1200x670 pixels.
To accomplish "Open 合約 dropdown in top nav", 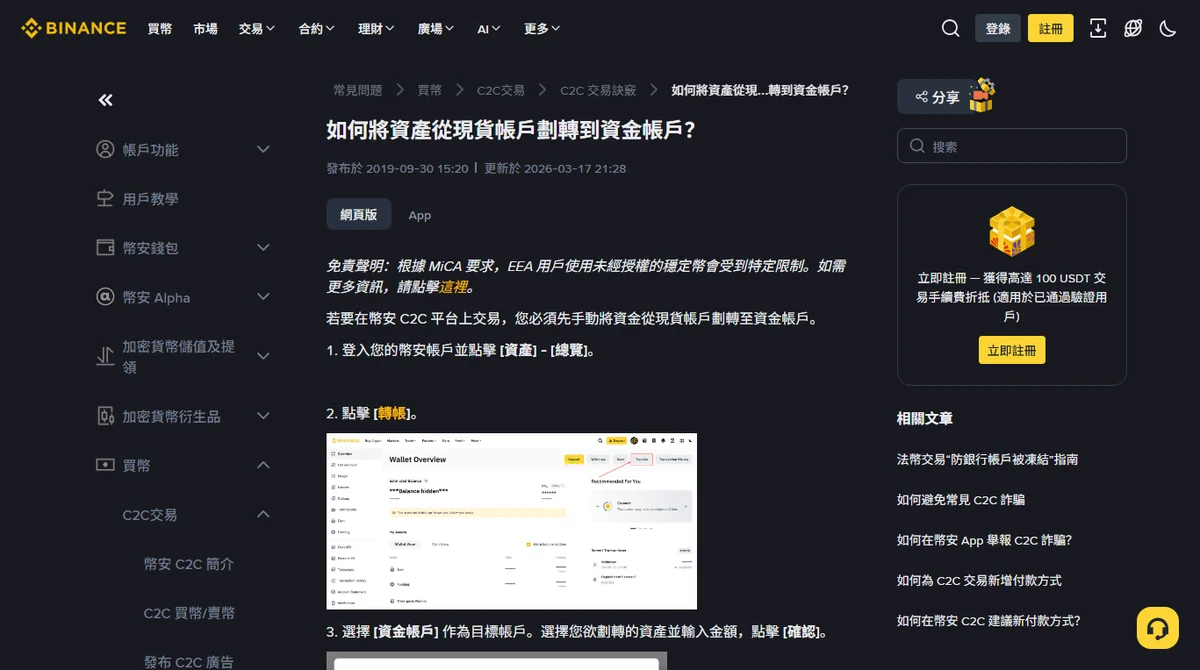I will (x=316, y=29).
